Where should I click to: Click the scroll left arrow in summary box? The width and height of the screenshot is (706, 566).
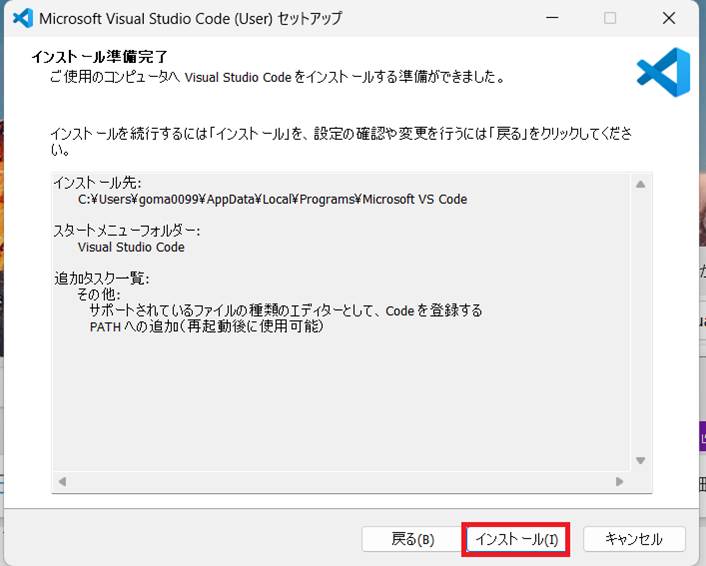point(63,481)
